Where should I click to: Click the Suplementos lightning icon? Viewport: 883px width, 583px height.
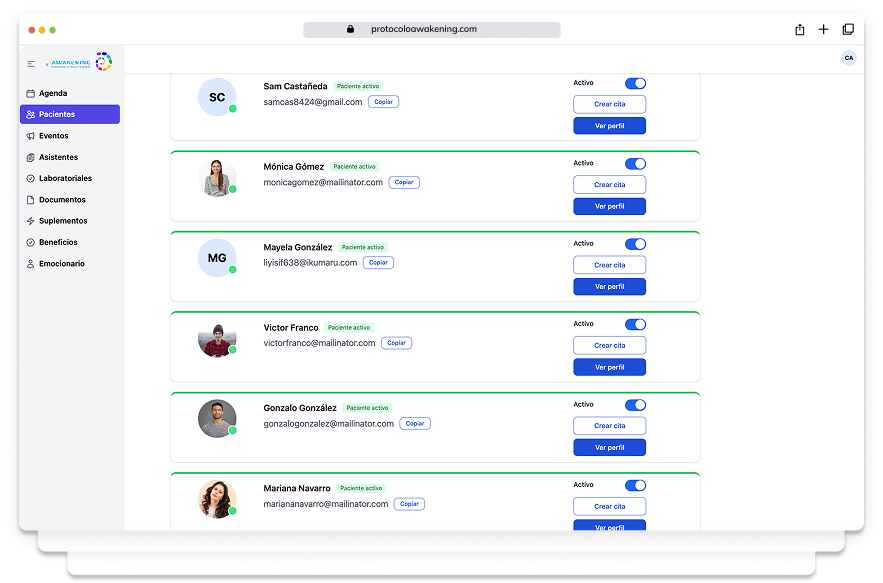pos(31,221)
